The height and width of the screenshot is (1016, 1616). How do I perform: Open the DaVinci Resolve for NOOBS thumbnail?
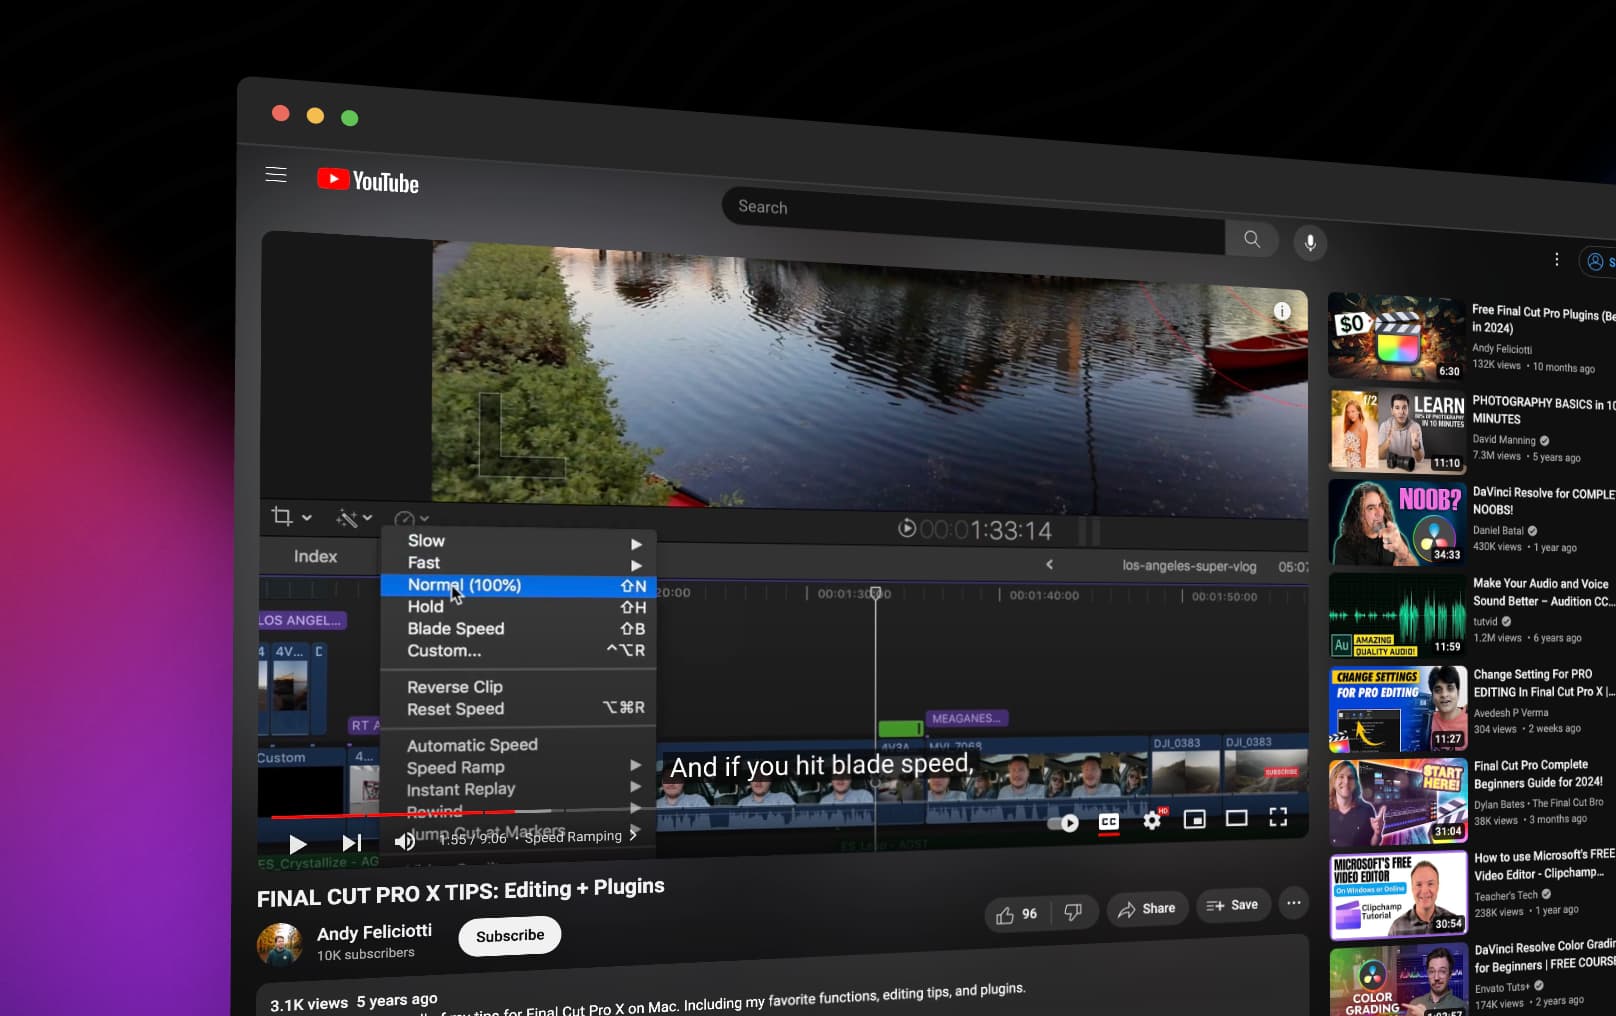[x=1396, y=521]
